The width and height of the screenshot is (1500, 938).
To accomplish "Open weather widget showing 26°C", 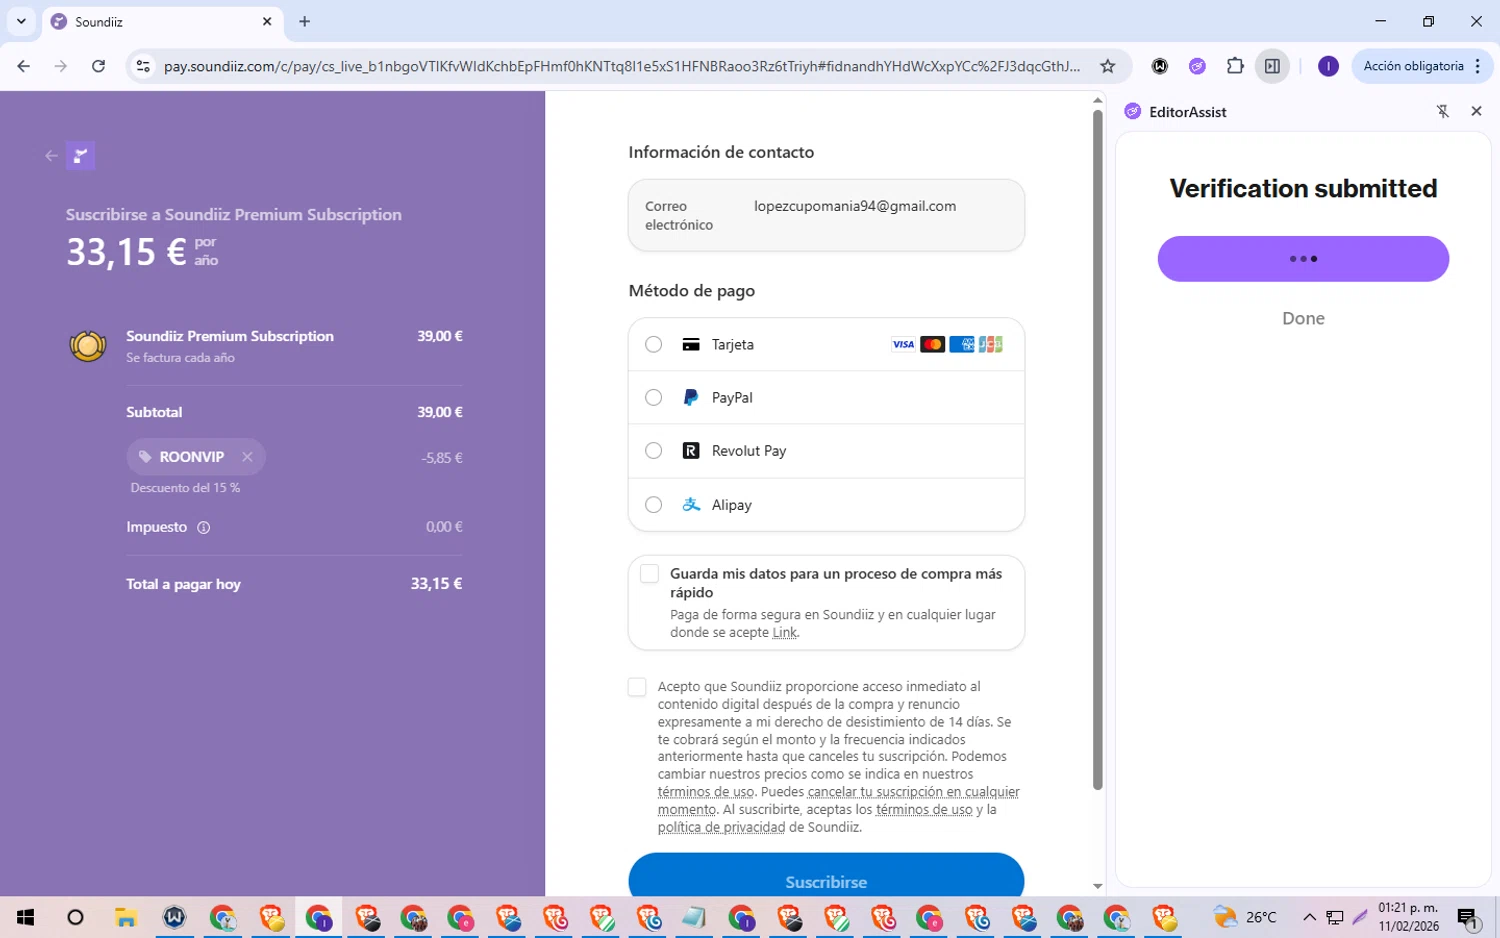I will (1245, 917).
